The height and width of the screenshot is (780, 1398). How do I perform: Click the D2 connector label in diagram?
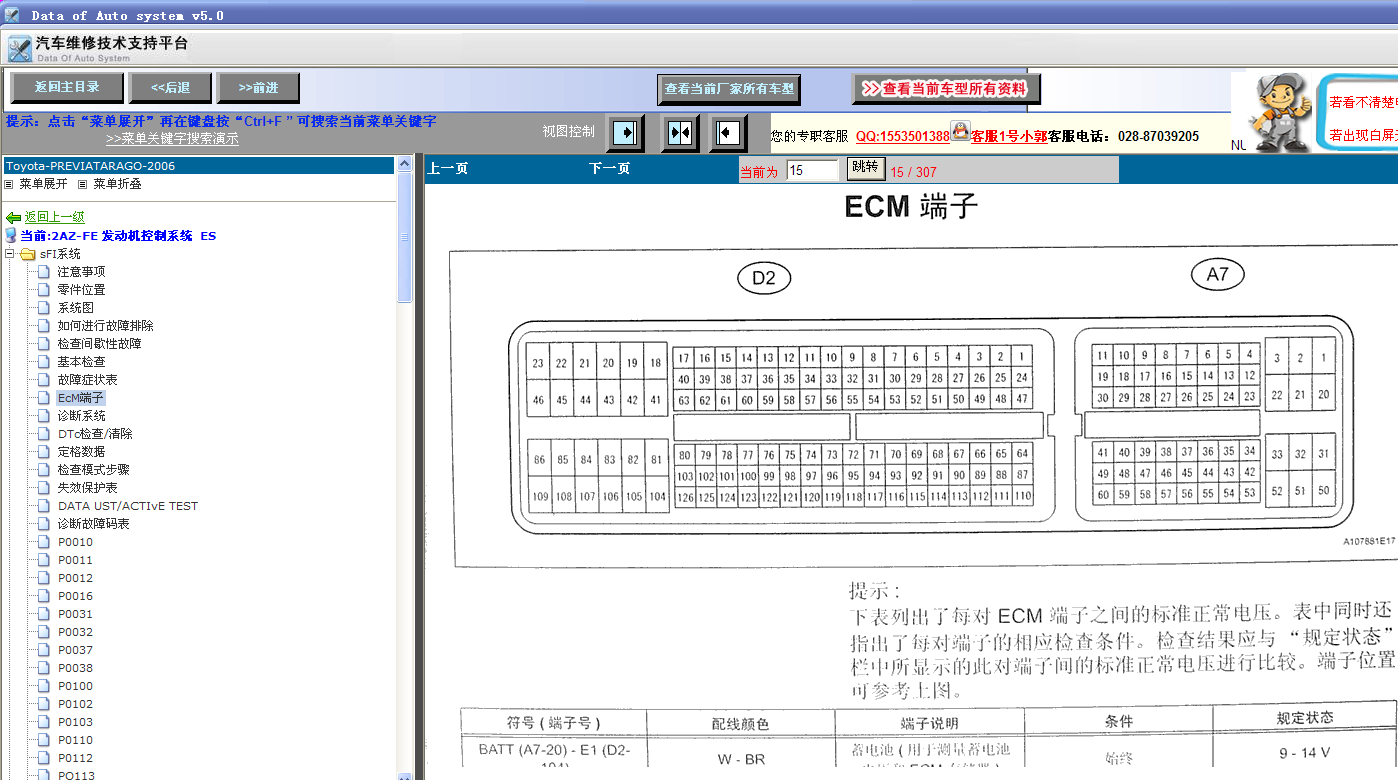pyautogui.click(x=764, y=278)
